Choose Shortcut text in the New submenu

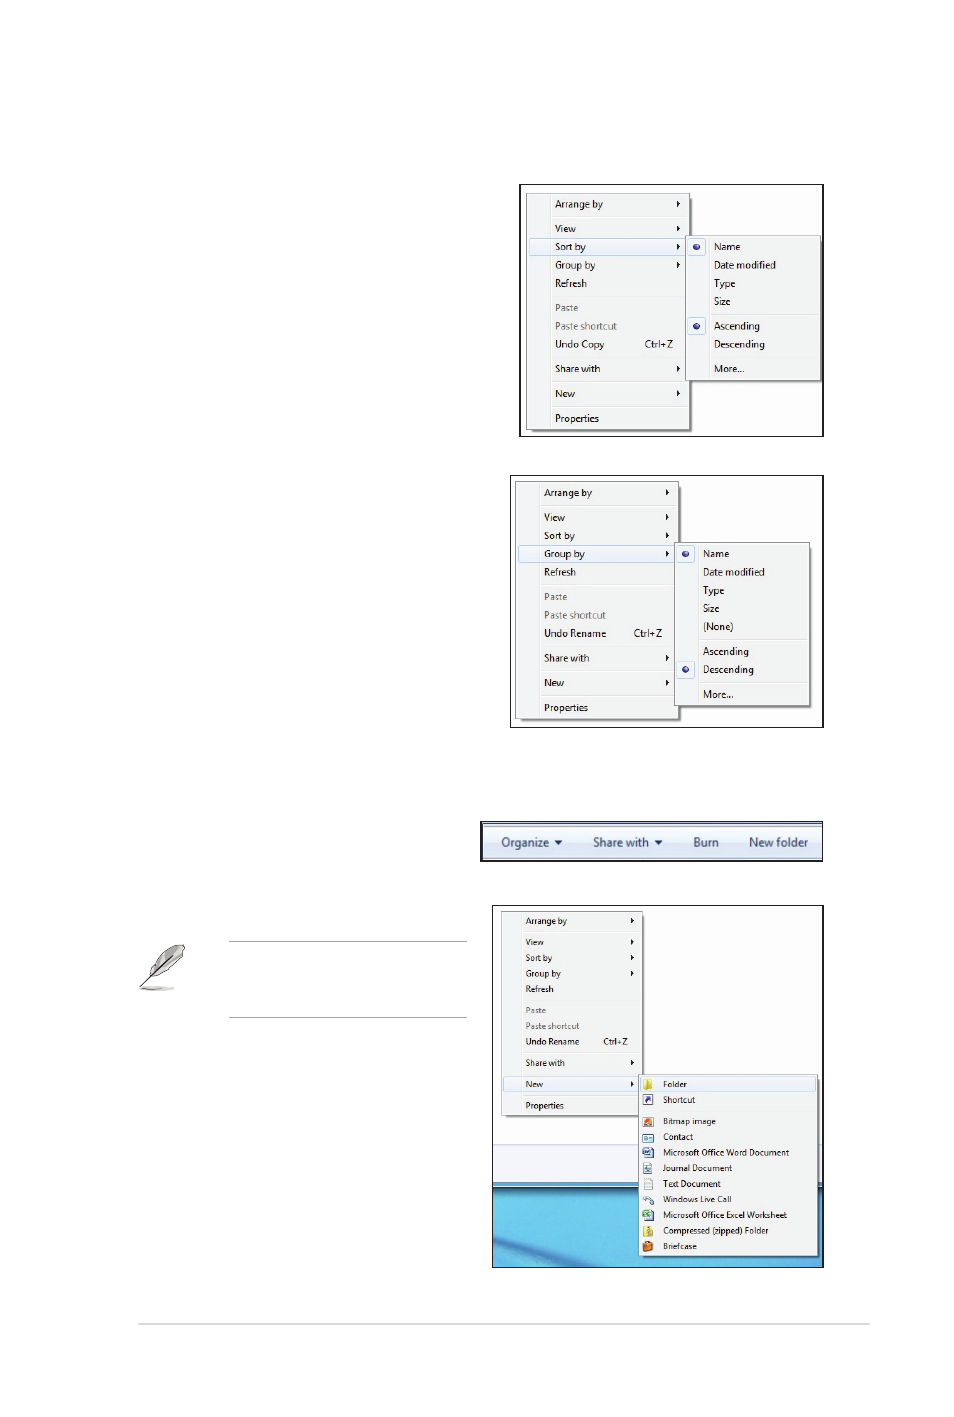(x=679, y=1100)
